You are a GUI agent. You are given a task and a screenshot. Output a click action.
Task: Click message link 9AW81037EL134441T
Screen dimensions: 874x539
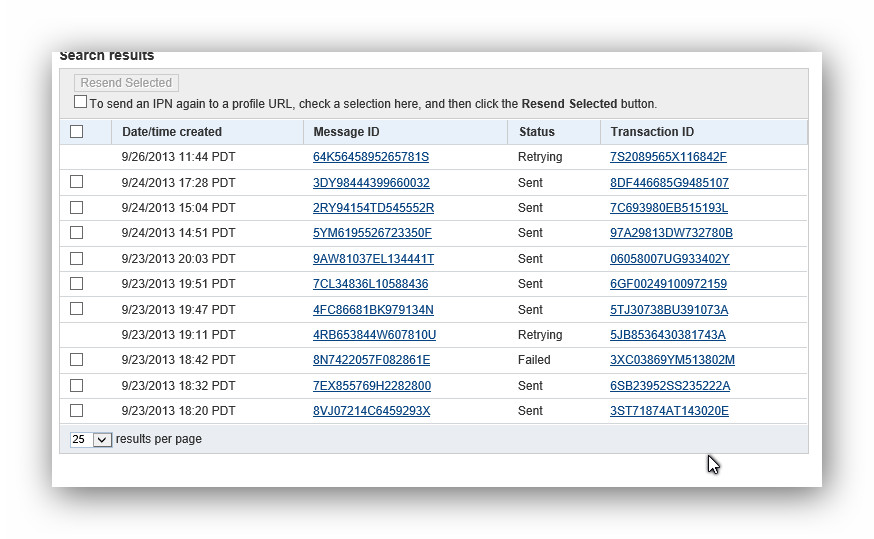(x=373, y=259)
